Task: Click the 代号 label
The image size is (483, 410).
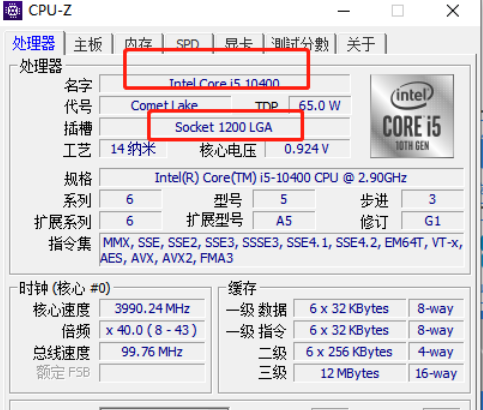Action: (x=78, y=107)
